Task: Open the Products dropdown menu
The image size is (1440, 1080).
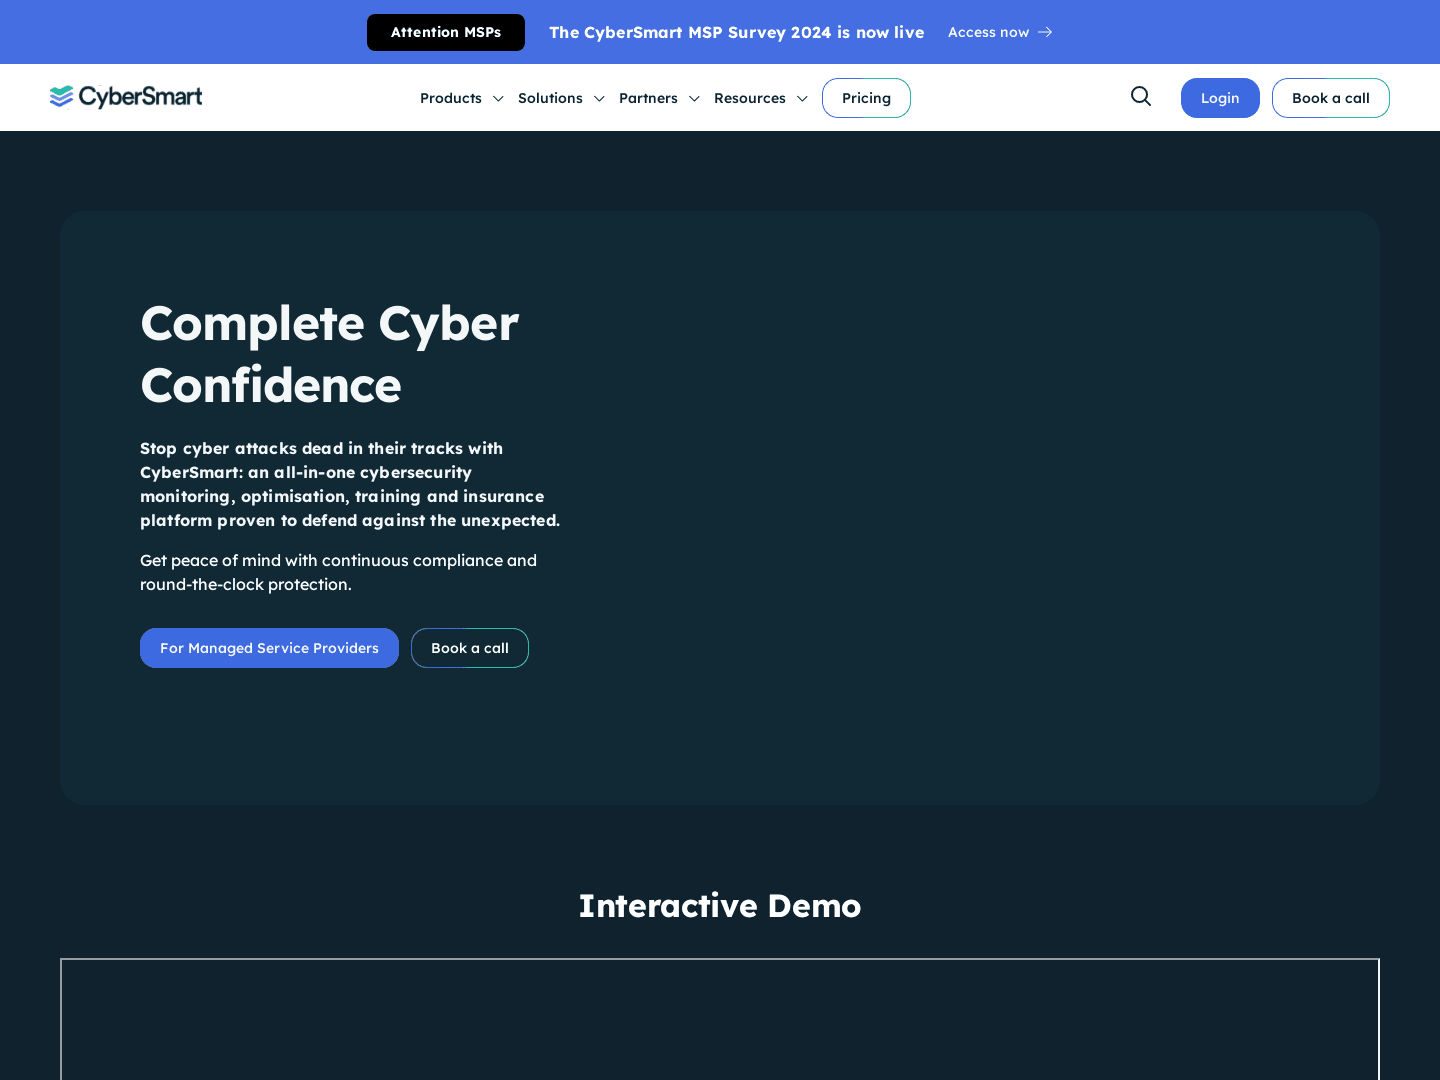Action: pos(451,98)
